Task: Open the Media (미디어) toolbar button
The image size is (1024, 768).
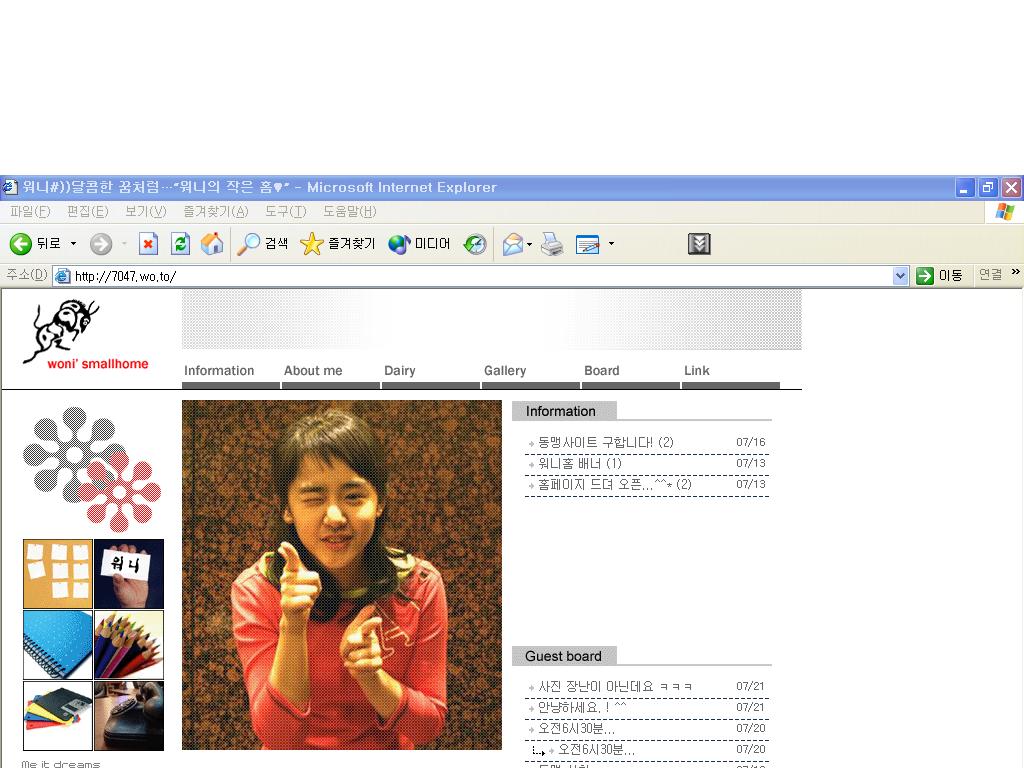Action: click(x=420, y=244)
